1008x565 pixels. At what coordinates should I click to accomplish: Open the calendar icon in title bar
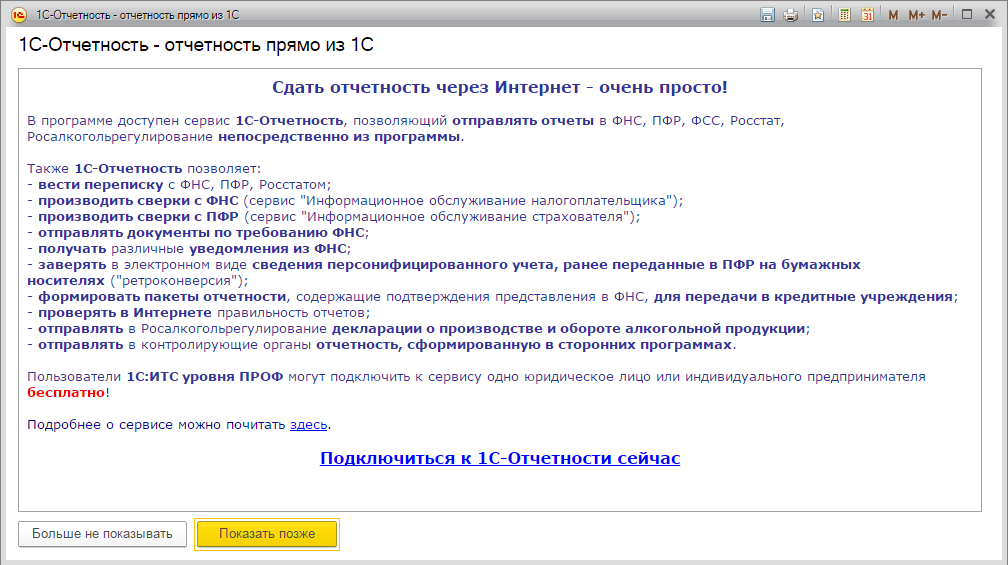click(867, 15)
